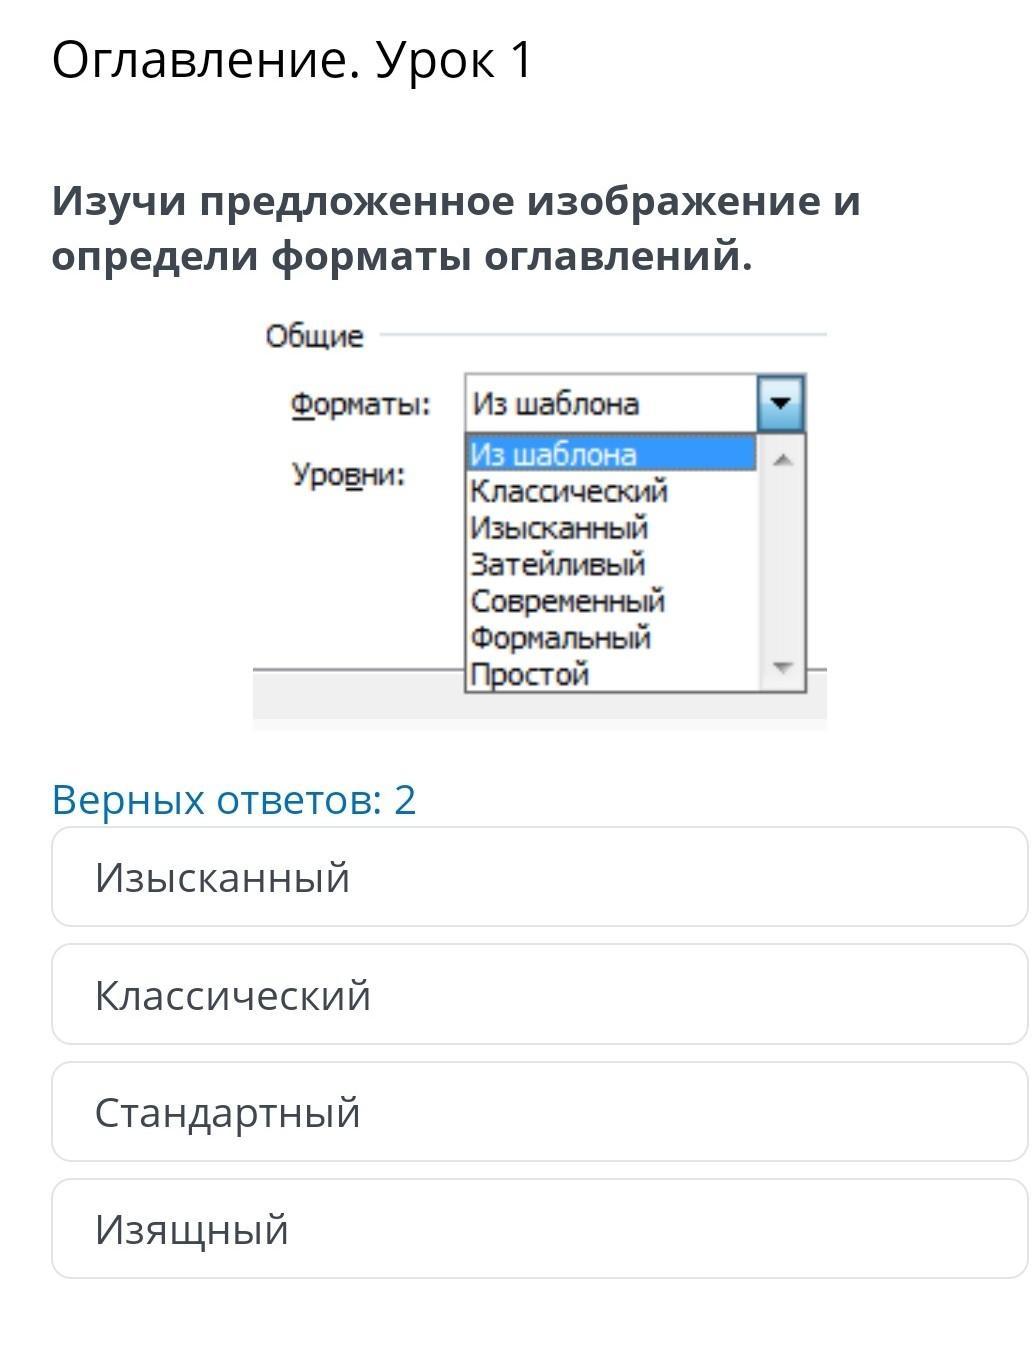Image resolution: width=1035 pixels, height=1362 pixels.
Task: Choose the answer option Изящный
Action: [539, 1229]
